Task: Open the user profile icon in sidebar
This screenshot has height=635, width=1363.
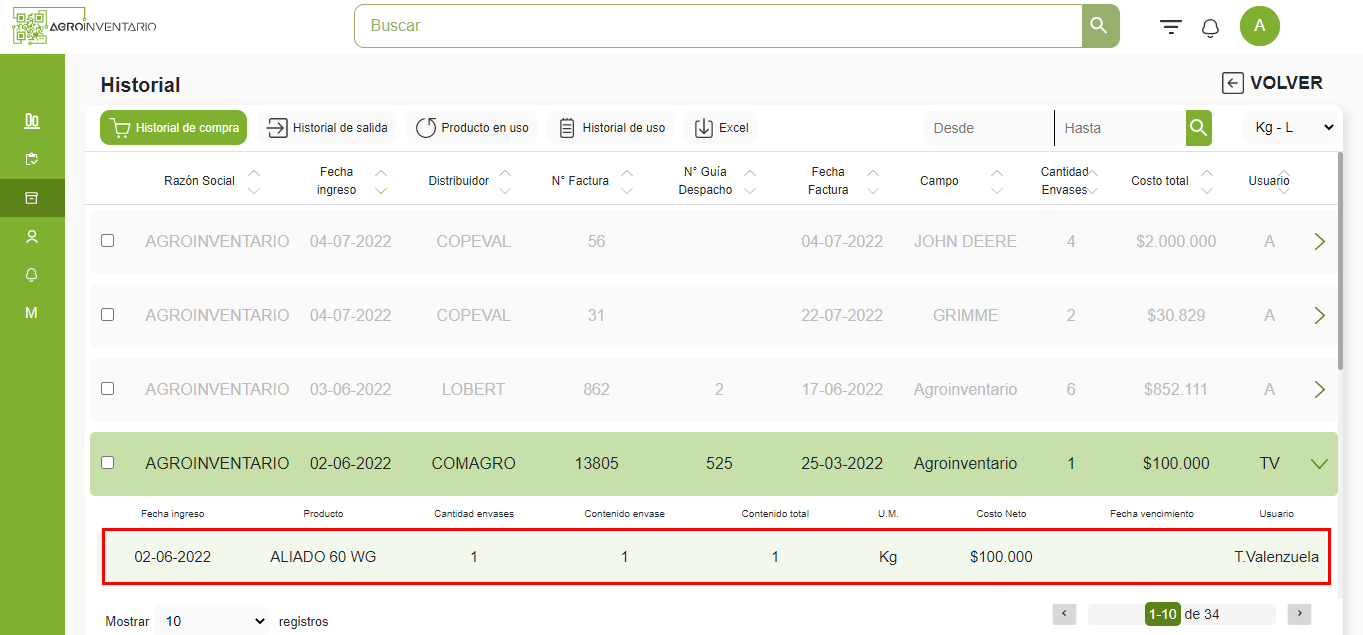Action: tap(32, 236)
